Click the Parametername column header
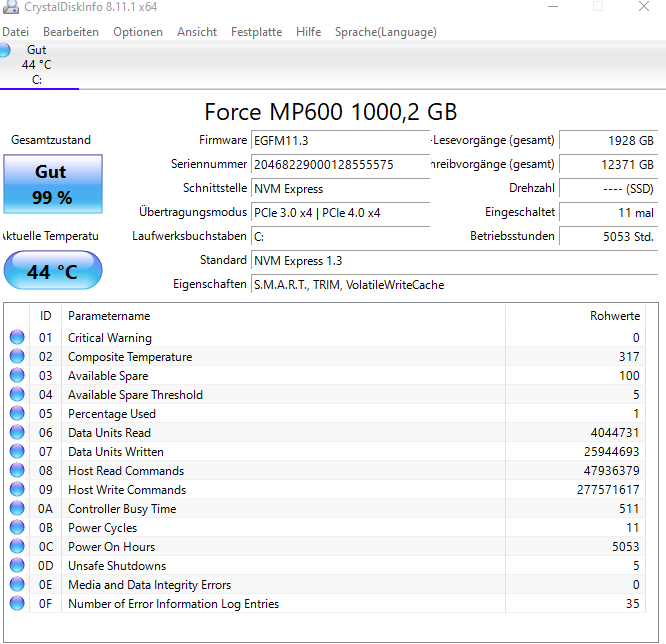This screenshot has height=644, width=666. pos(109,316)
